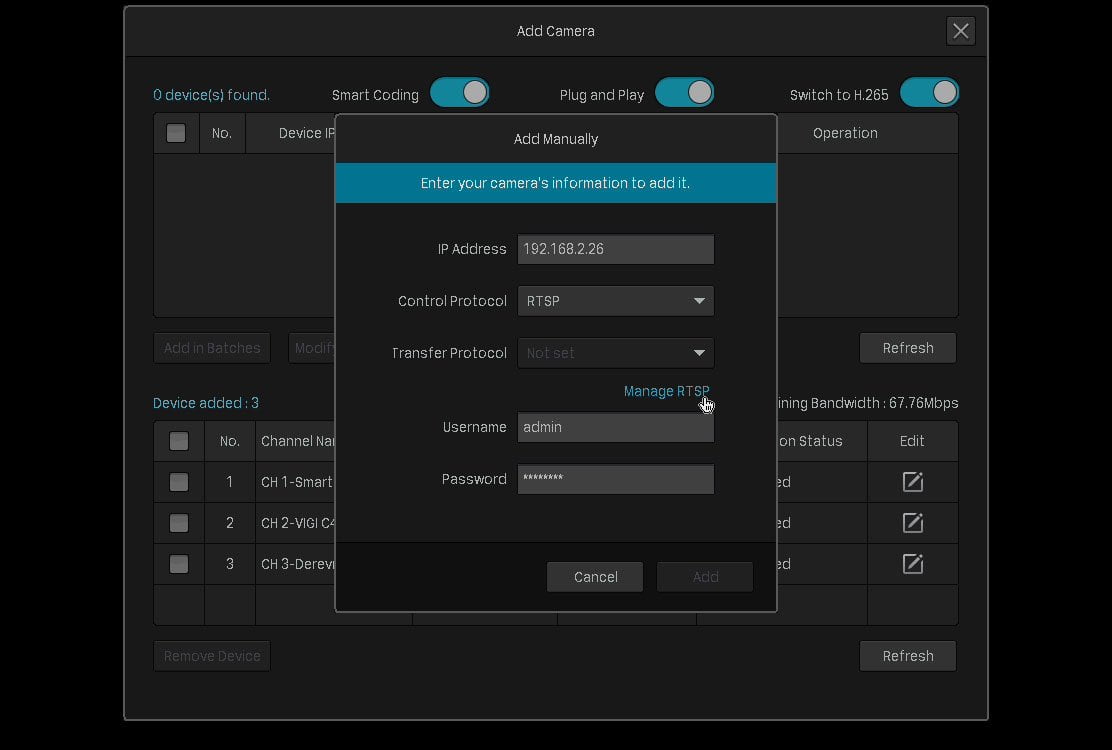The height and width of the screenshot is (750, 1112).
Task: Select all added devices via the header checkbox
Action: point(179,441)
